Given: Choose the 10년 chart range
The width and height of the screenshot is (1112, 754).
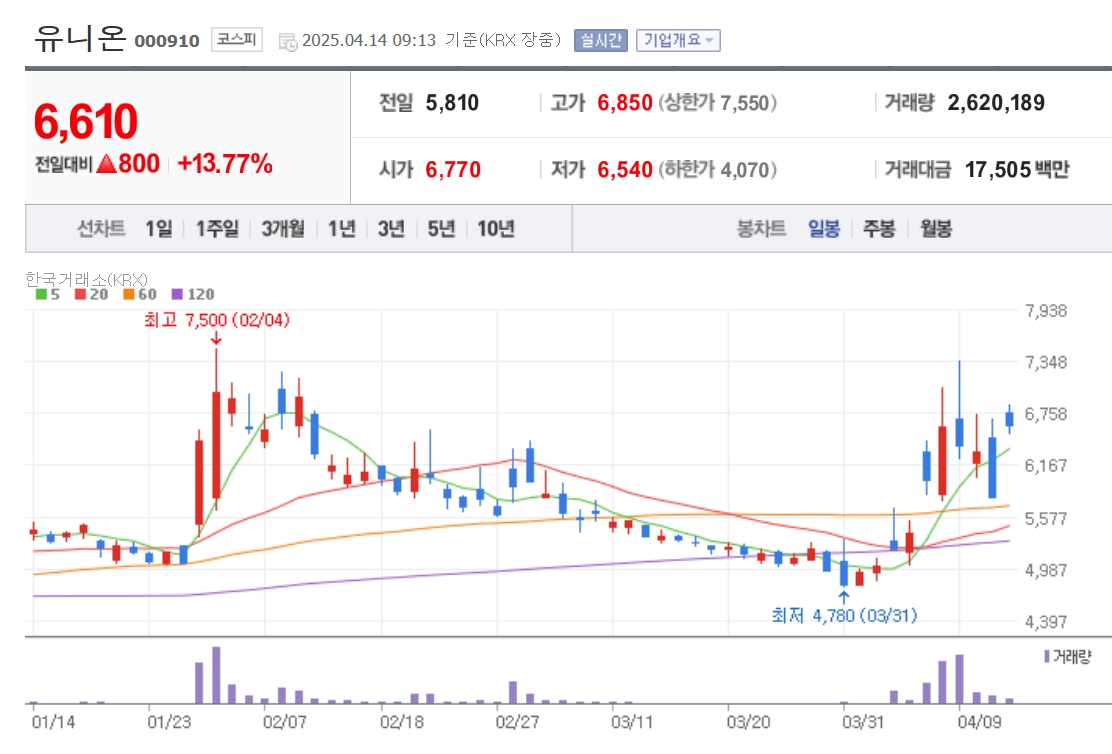Looking at the screenshot, I should click(496, 228).
